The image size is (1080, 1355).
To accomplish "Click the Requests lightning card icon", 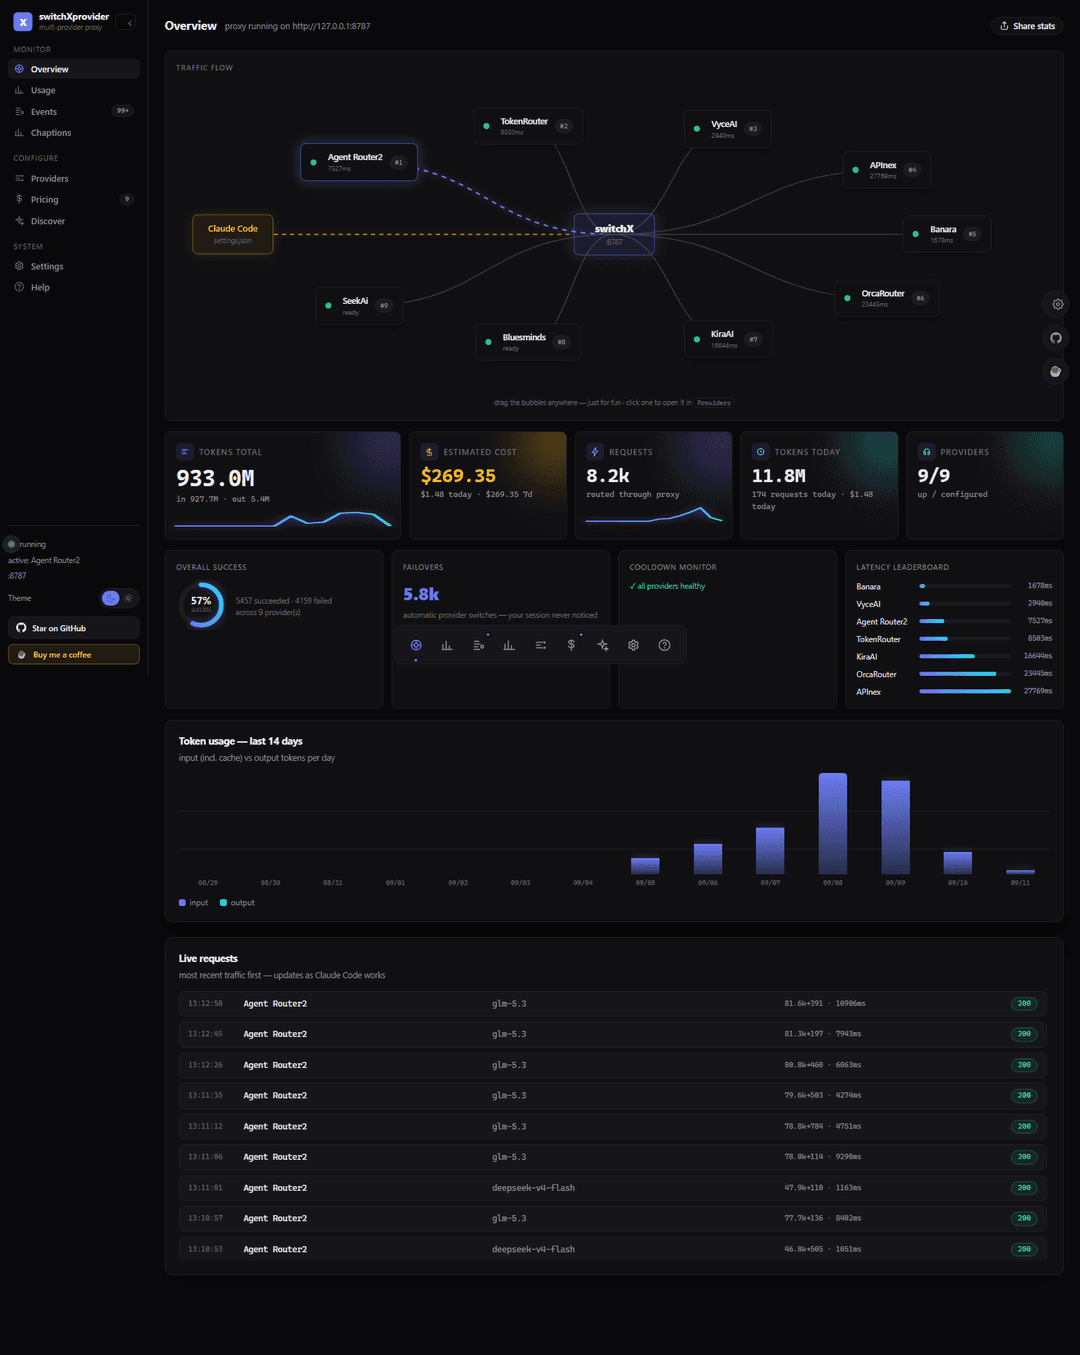I will pos(594,452).
